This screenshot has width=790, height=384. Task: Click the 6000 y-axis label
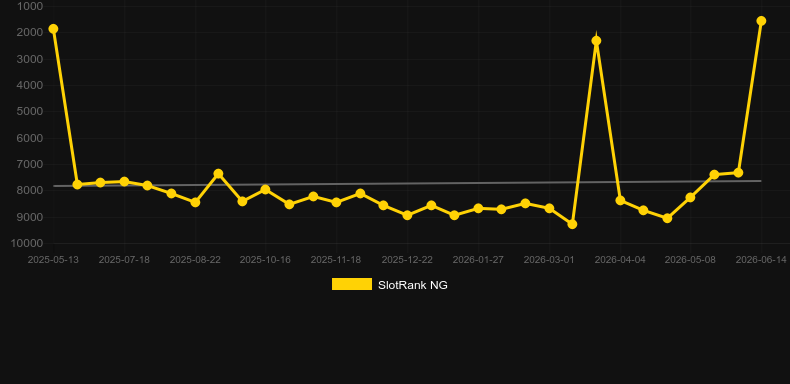[x=30, y=138]
